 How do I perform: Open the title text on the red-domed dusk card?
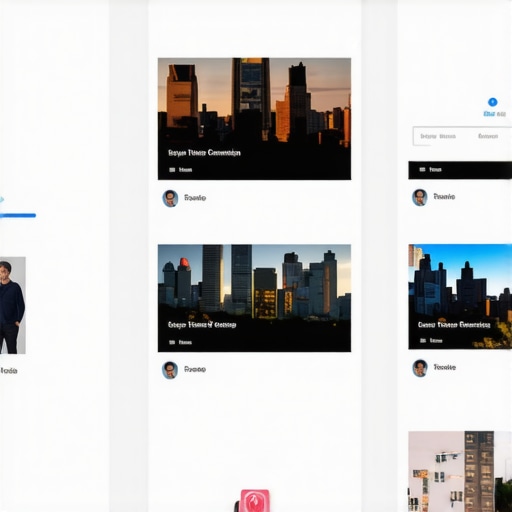pos(202,325)
